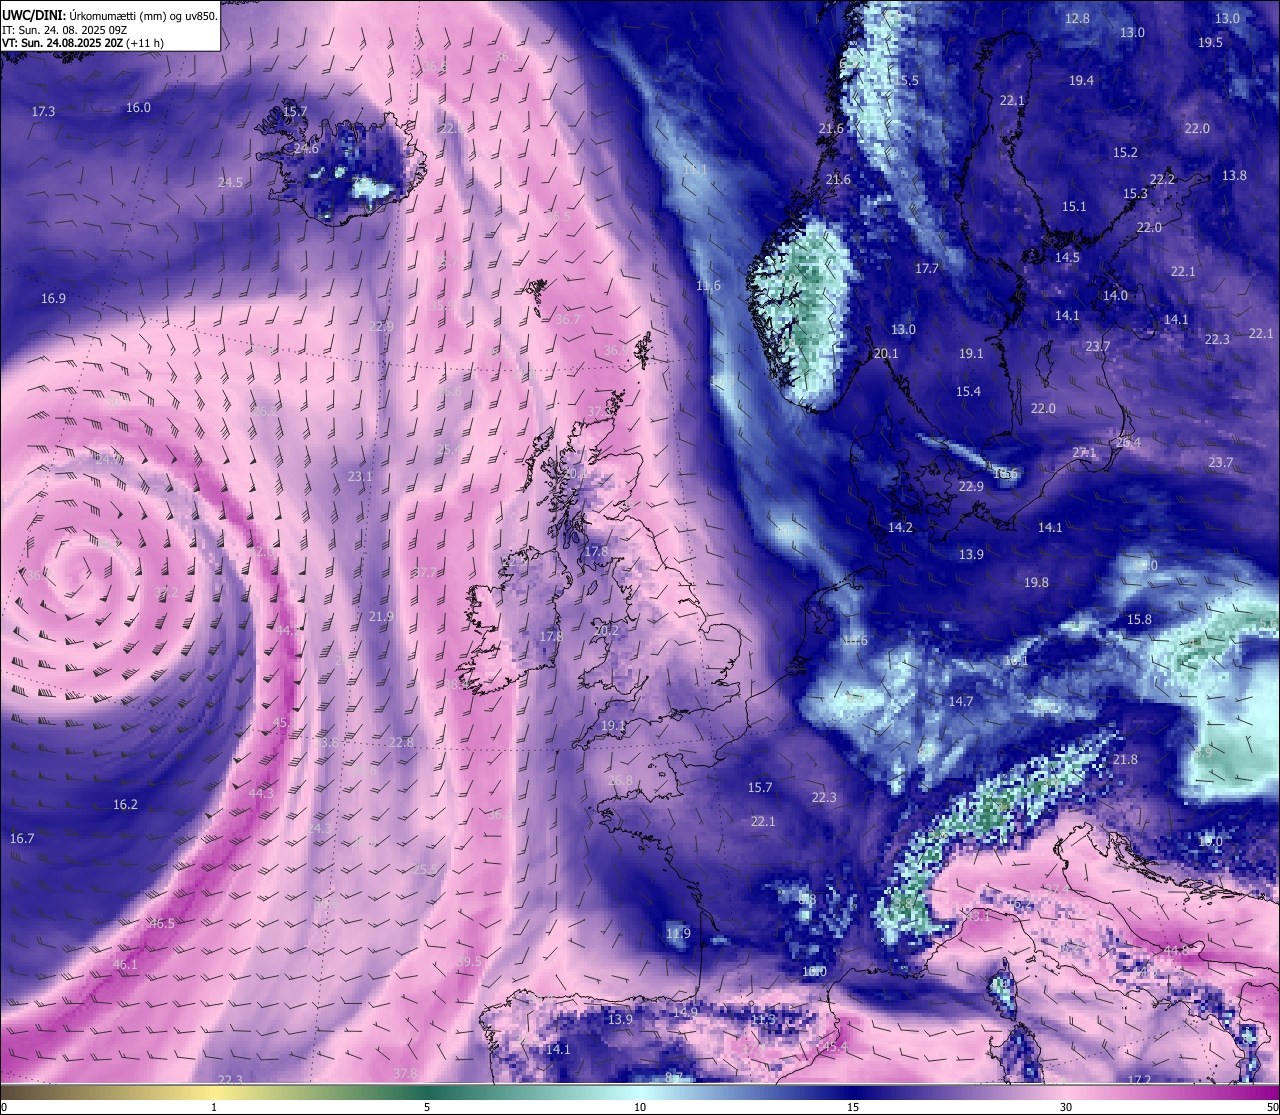Screen dimensions: 1280x1115
Task: Click the 17.7 value over Norway
Action: 927,269
